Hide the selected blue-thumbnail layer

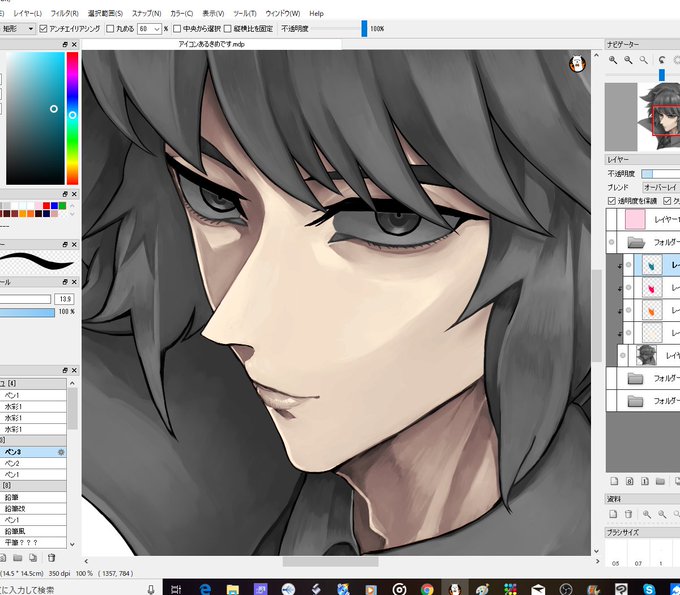pos(628,265)
